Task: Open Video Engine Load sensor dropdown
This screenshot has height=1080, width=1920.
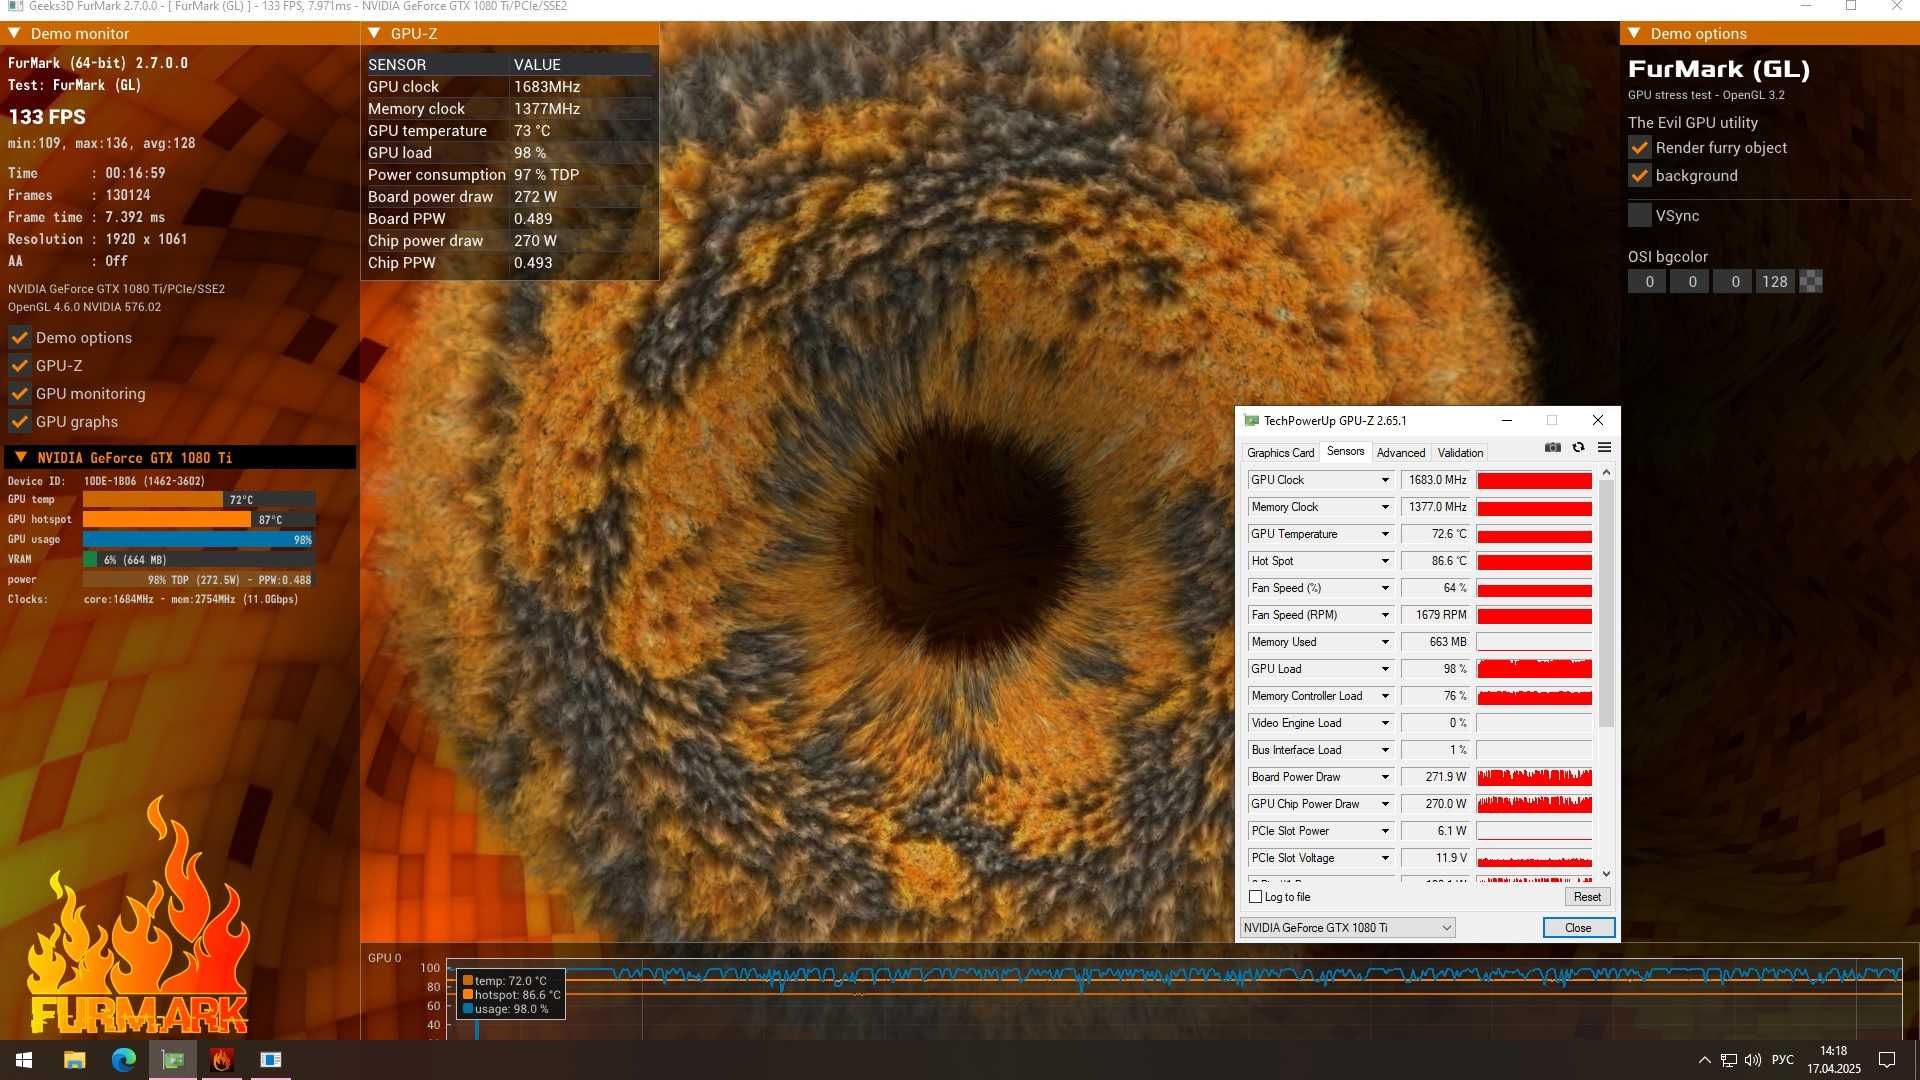Action: click(1385, 723)
